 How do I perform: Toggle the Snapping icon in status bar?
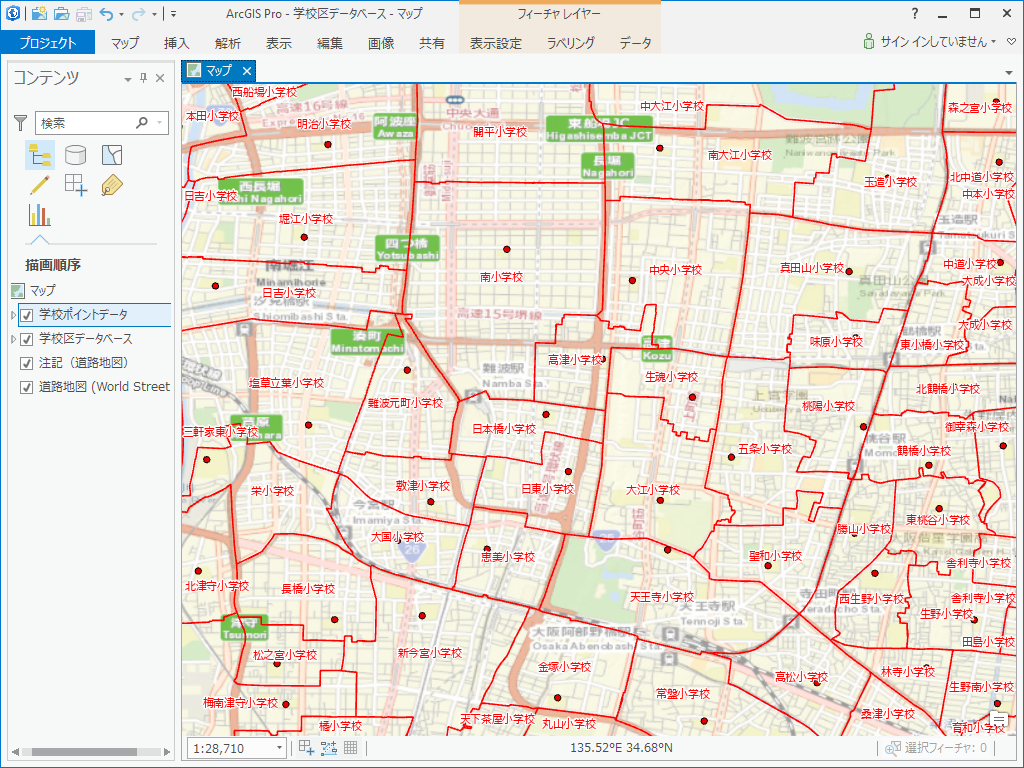tap(306, 748)
